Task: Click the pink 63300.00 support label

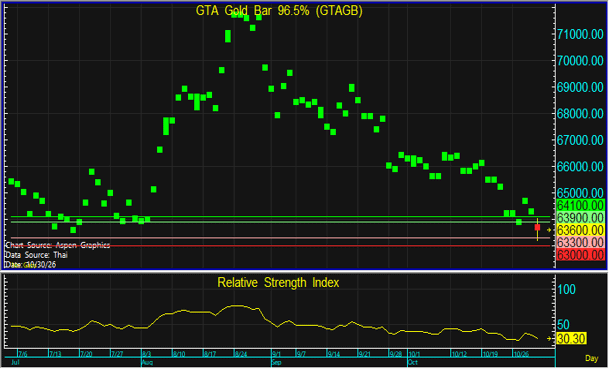Action: [581, 242]
